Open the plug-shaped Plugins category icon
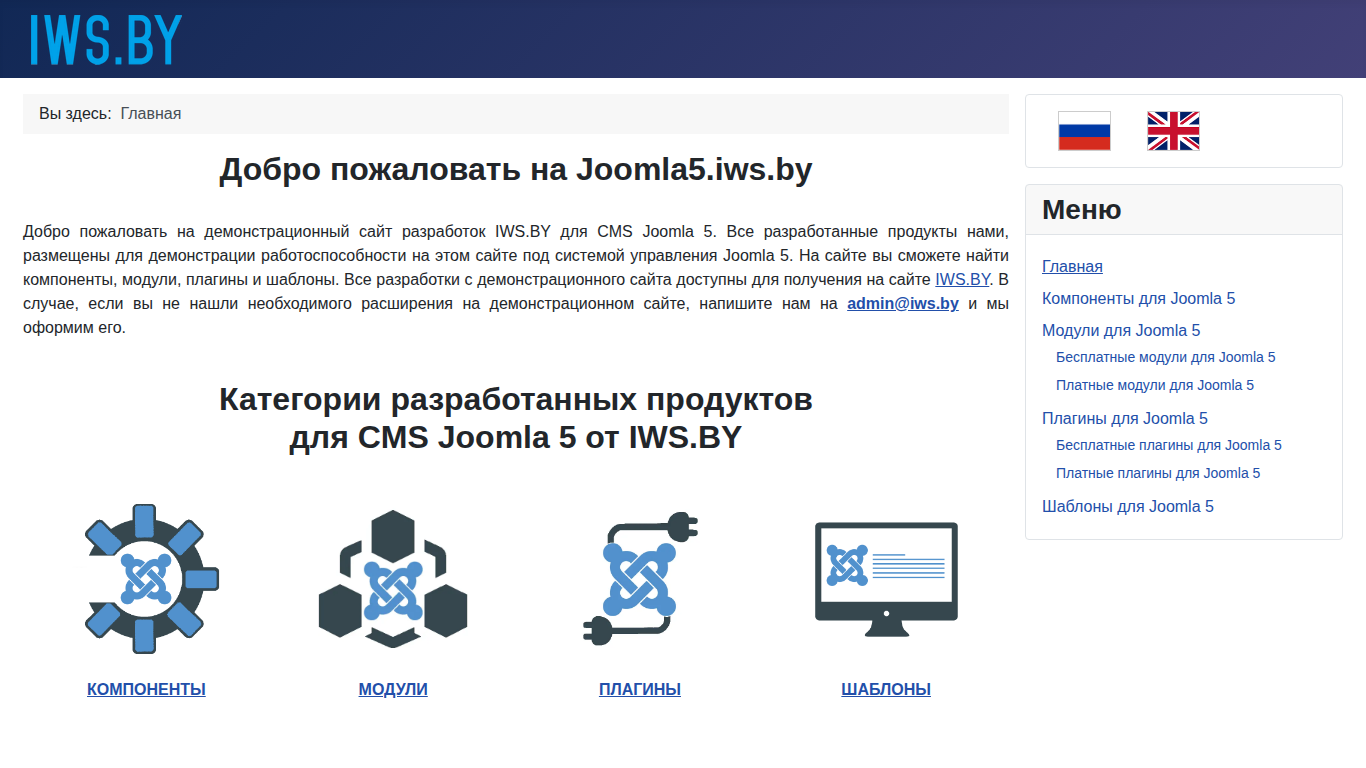This screenshot has width=1366, height=768. (640, 579)
